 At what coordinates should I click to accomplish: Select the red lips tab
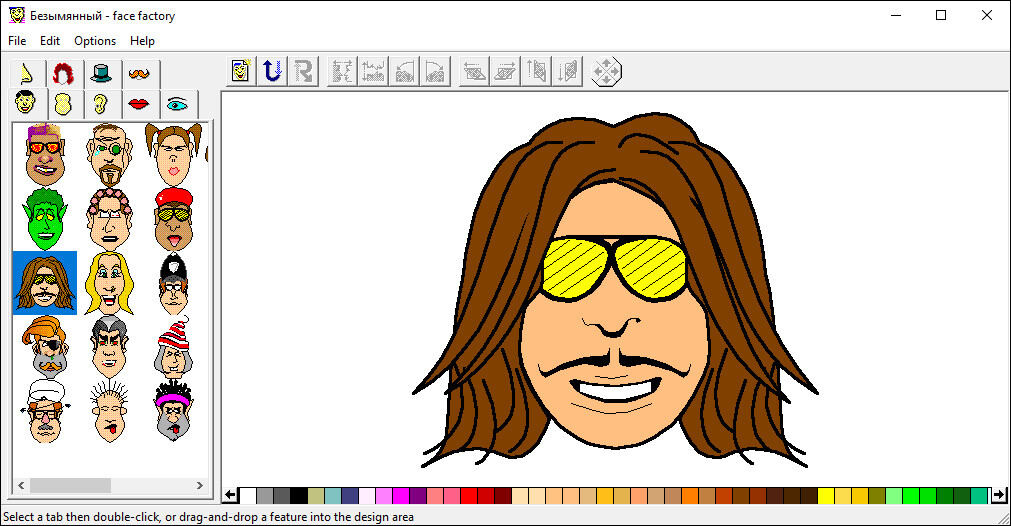click(x=139, y=104)
